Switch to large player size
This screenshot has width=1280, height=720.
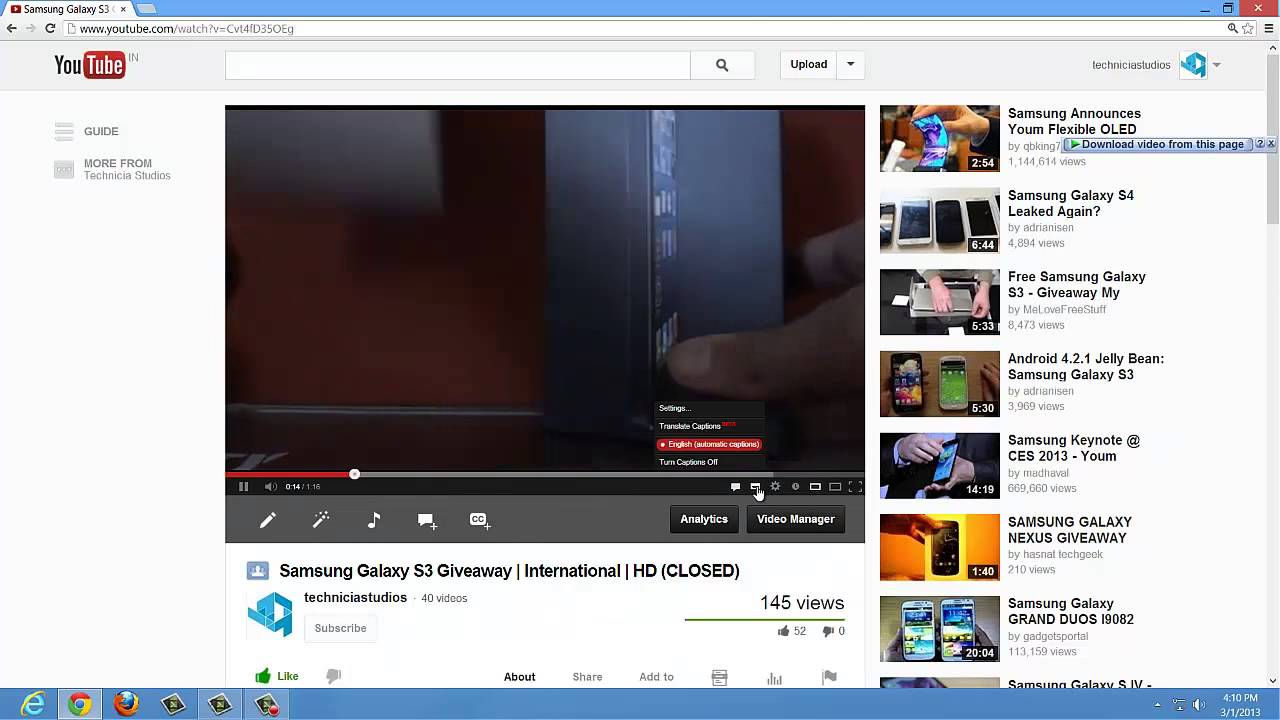click(835, 487)
